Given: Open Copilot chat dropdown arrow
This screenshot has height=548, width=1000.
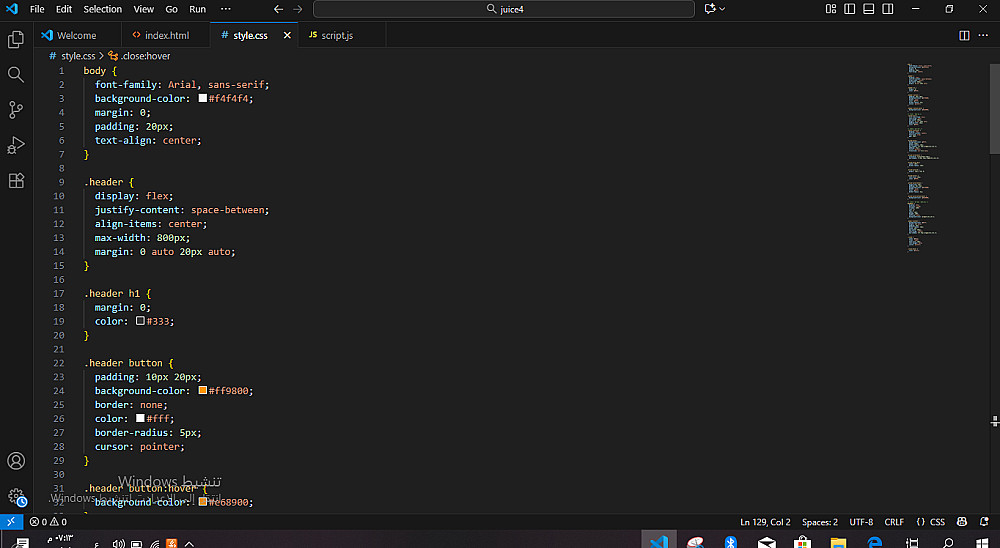Looking at the screenshot, I should coord(722,9).
